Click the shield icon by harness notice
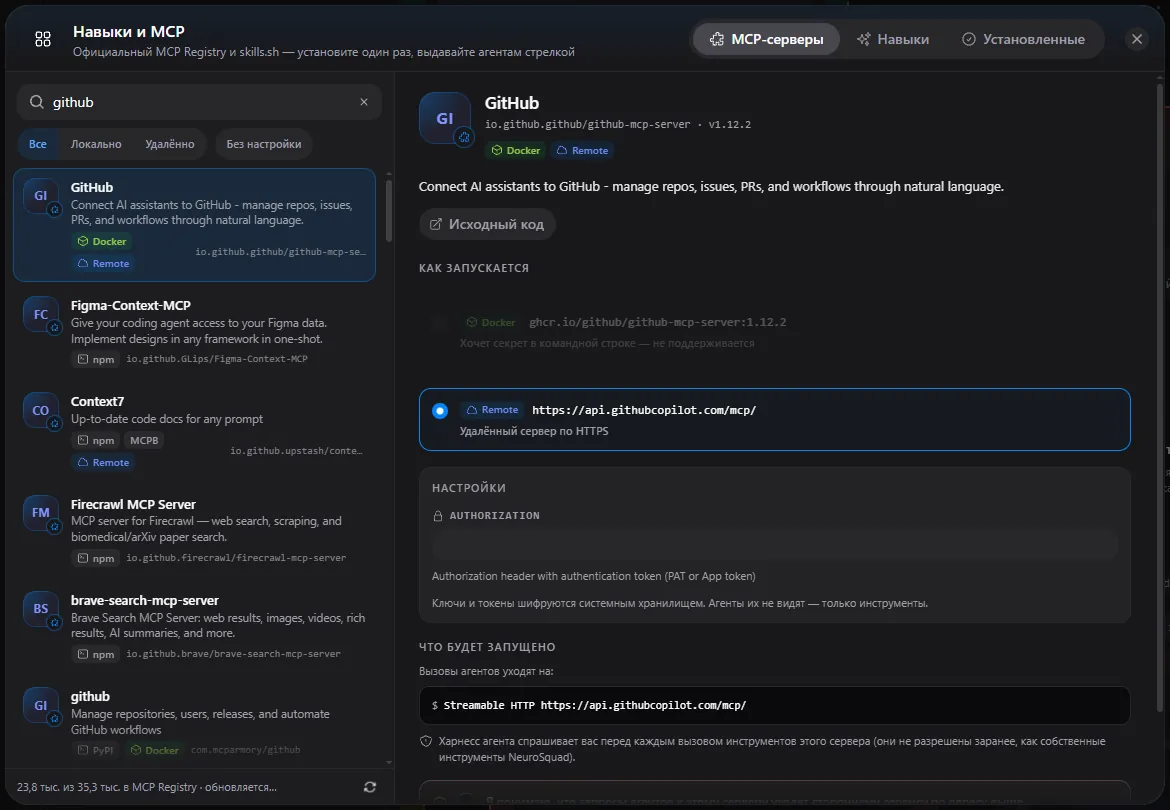 point(426,741)
